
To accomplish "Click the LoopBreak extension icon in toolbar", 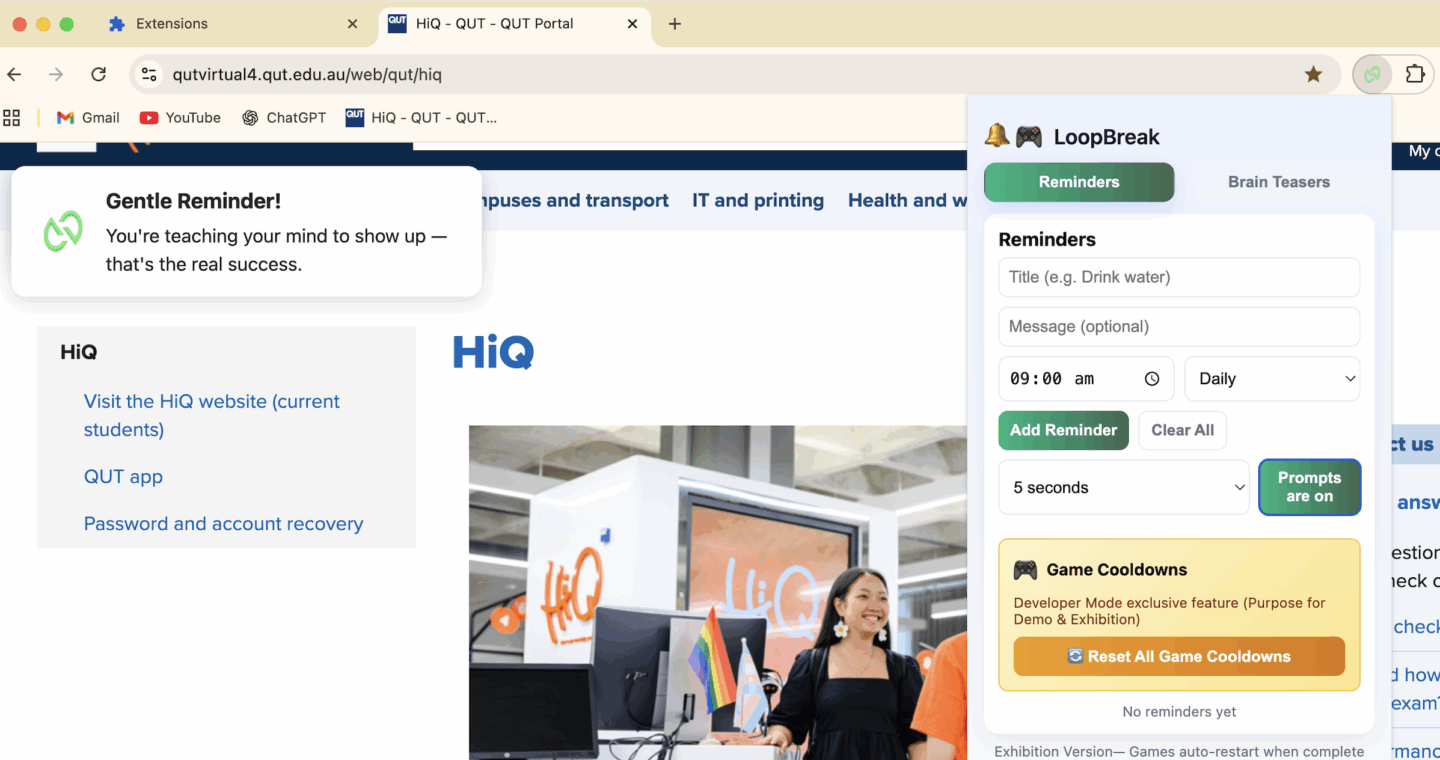I will coord(1372,74).
